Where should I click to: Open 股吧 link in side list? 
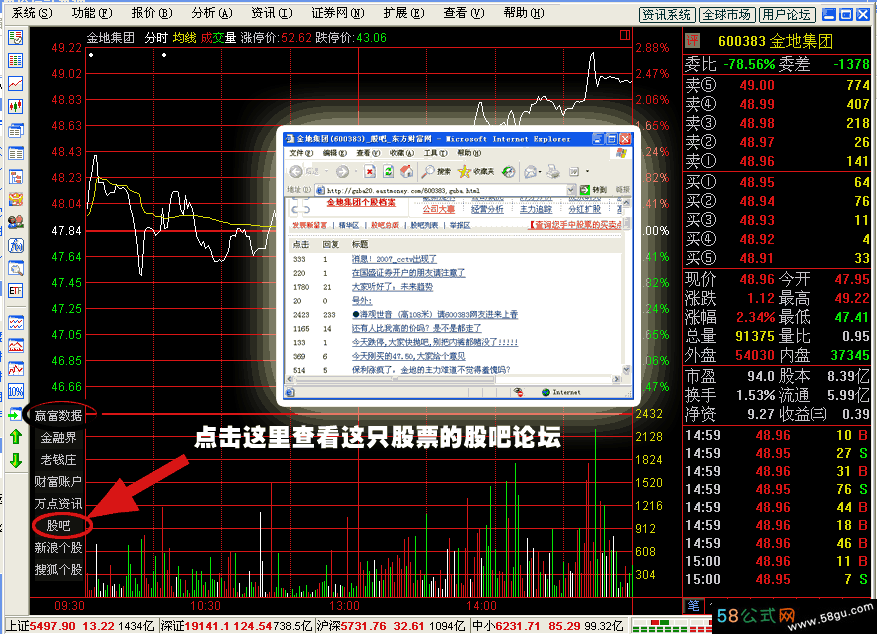(x=58, y=526)
